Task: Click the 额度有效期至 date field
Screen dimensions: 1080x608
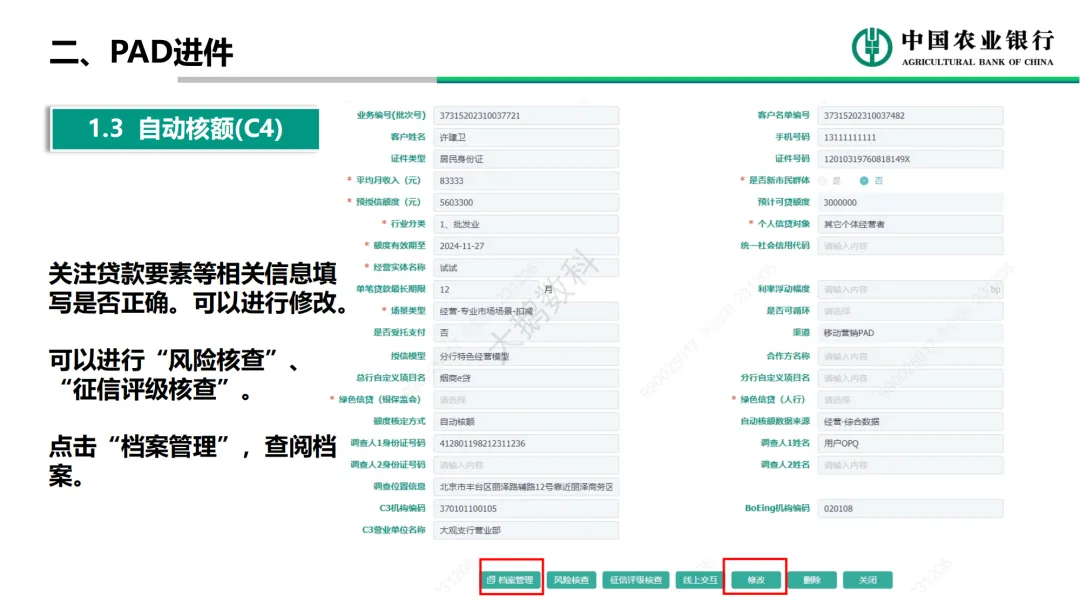Action: pyautogui.click(x=526, y=246)
